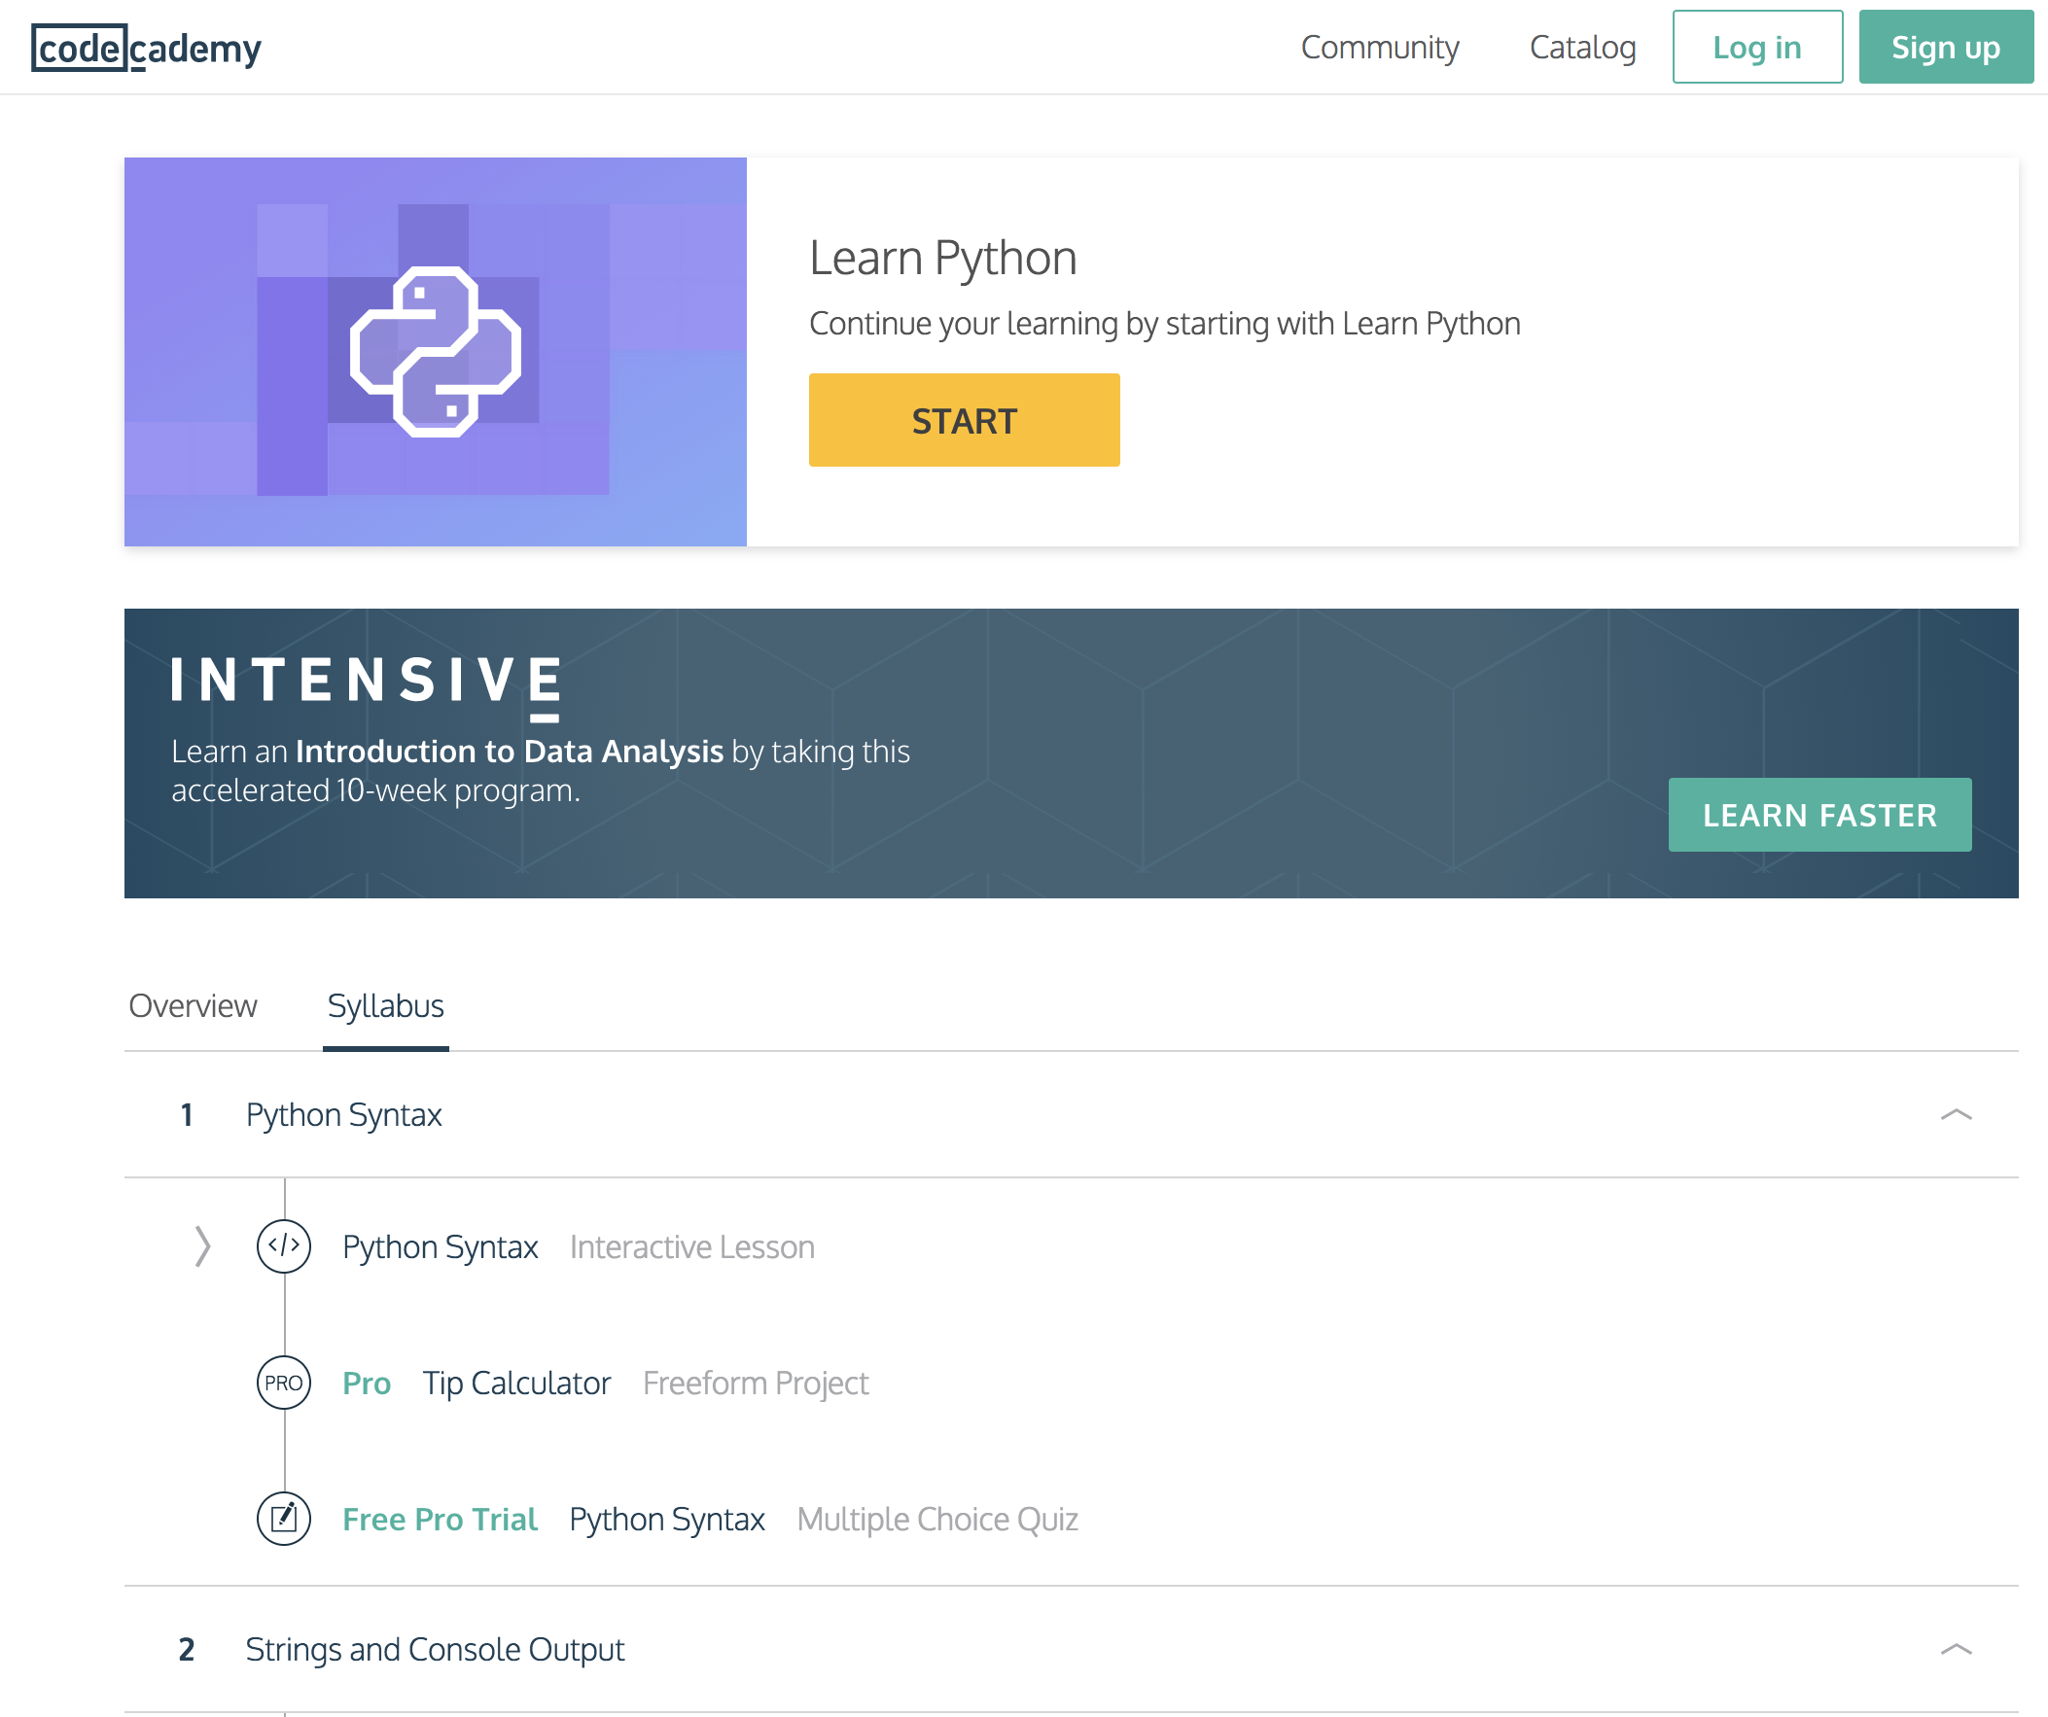The image size is (2048, 1717).
Task: Open the Catalog menu item
Action: [x=1582, y=47]
